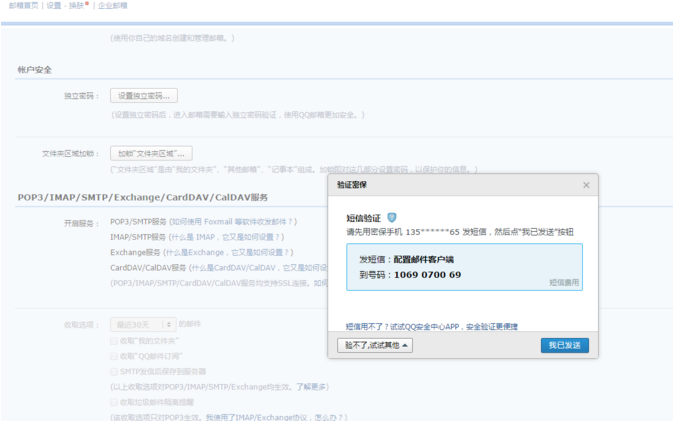Toggle the 收取"QQ邮件订阅" checkbox

114,355
